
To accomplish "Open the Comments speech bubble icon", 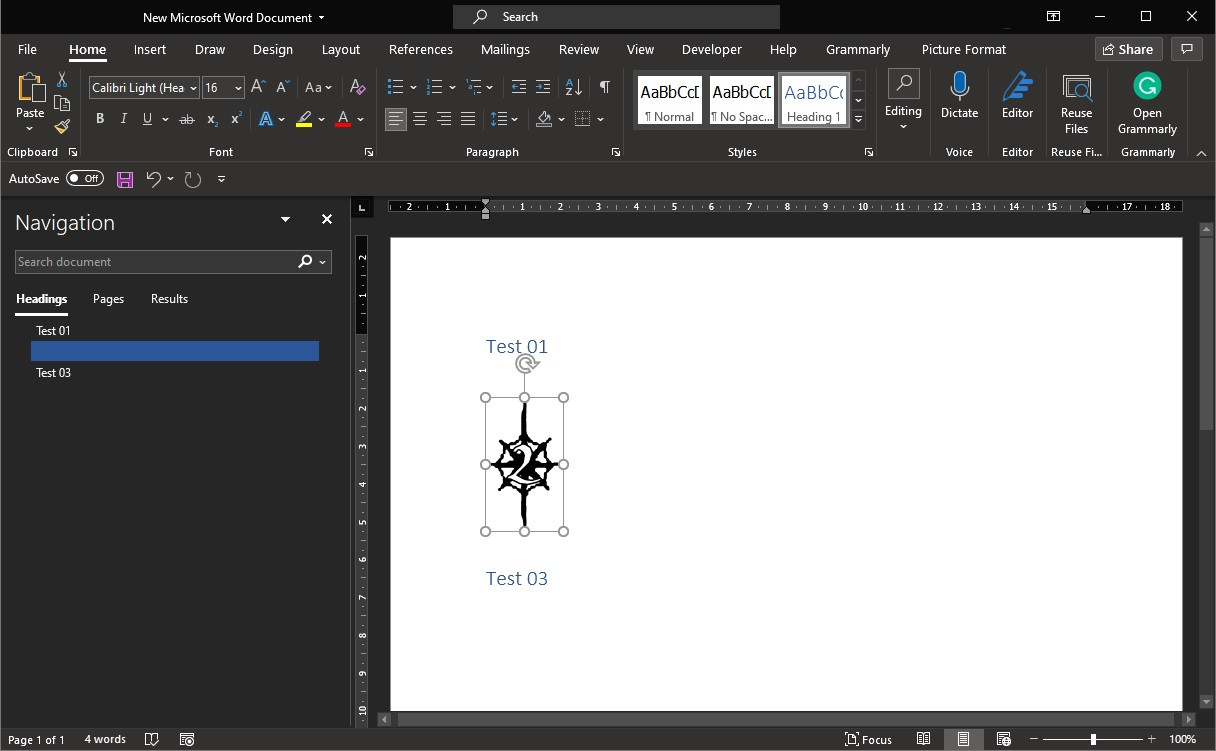I will coord(1186,49).
